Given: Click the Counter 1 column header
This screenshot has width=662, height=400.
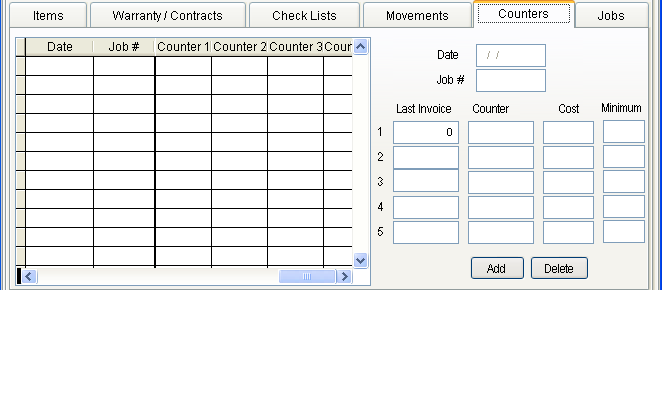Looking at the screenshot, I should coord(183,47).
